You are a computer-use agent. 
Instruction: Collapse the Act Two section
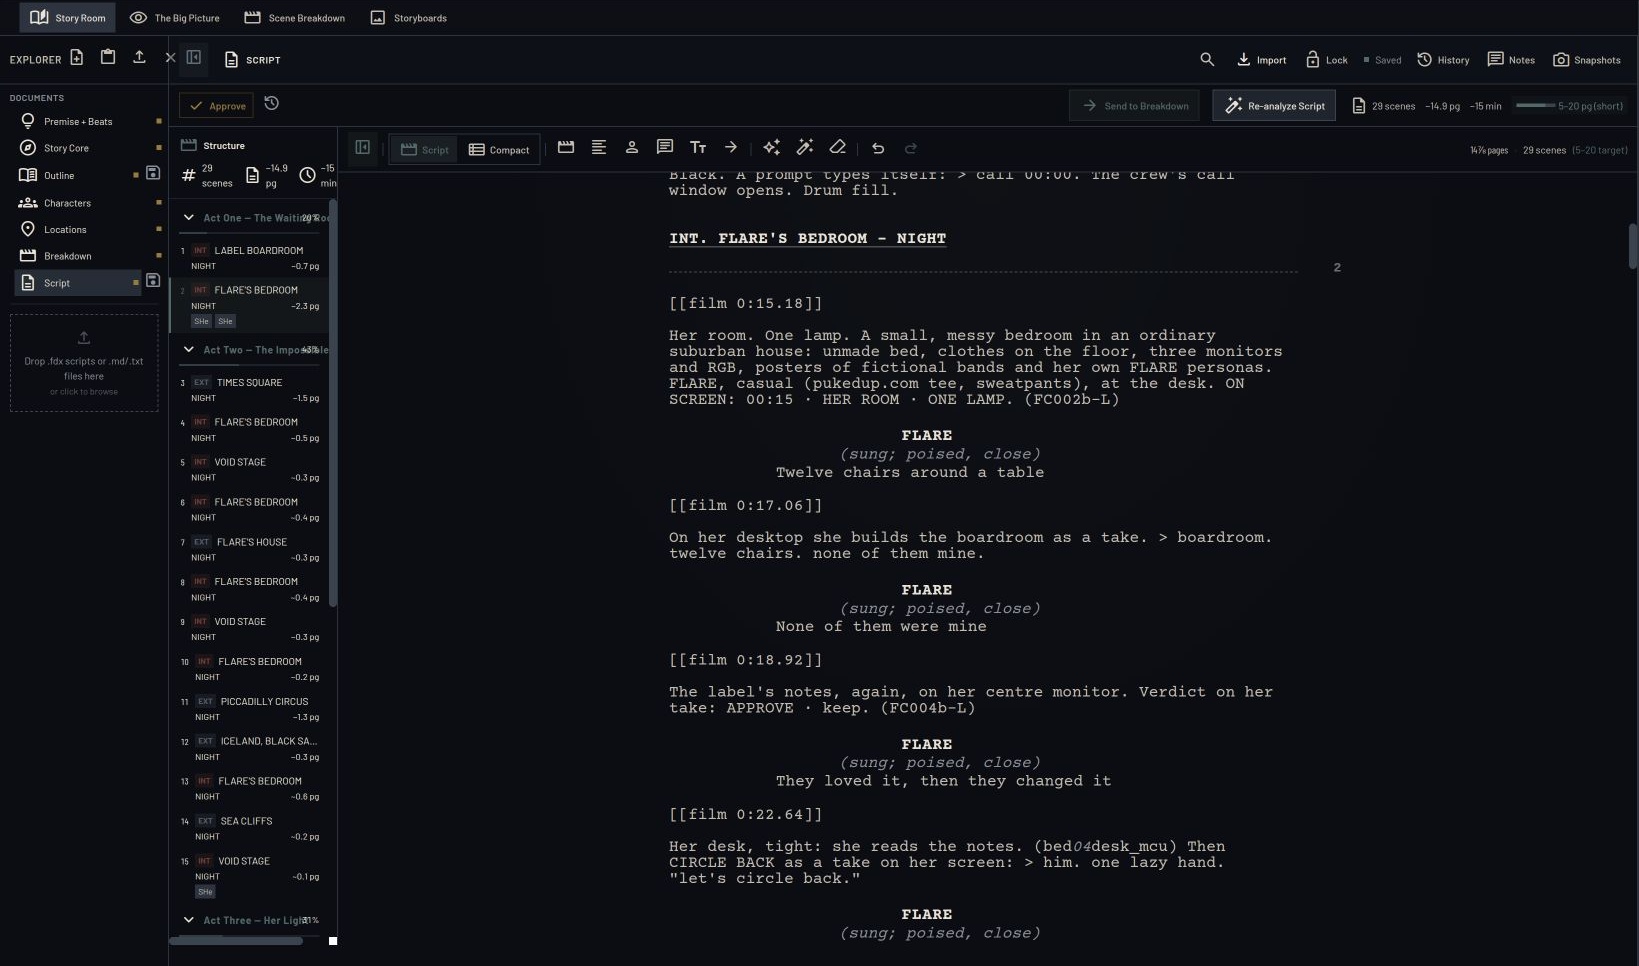[x=188, y=349]
